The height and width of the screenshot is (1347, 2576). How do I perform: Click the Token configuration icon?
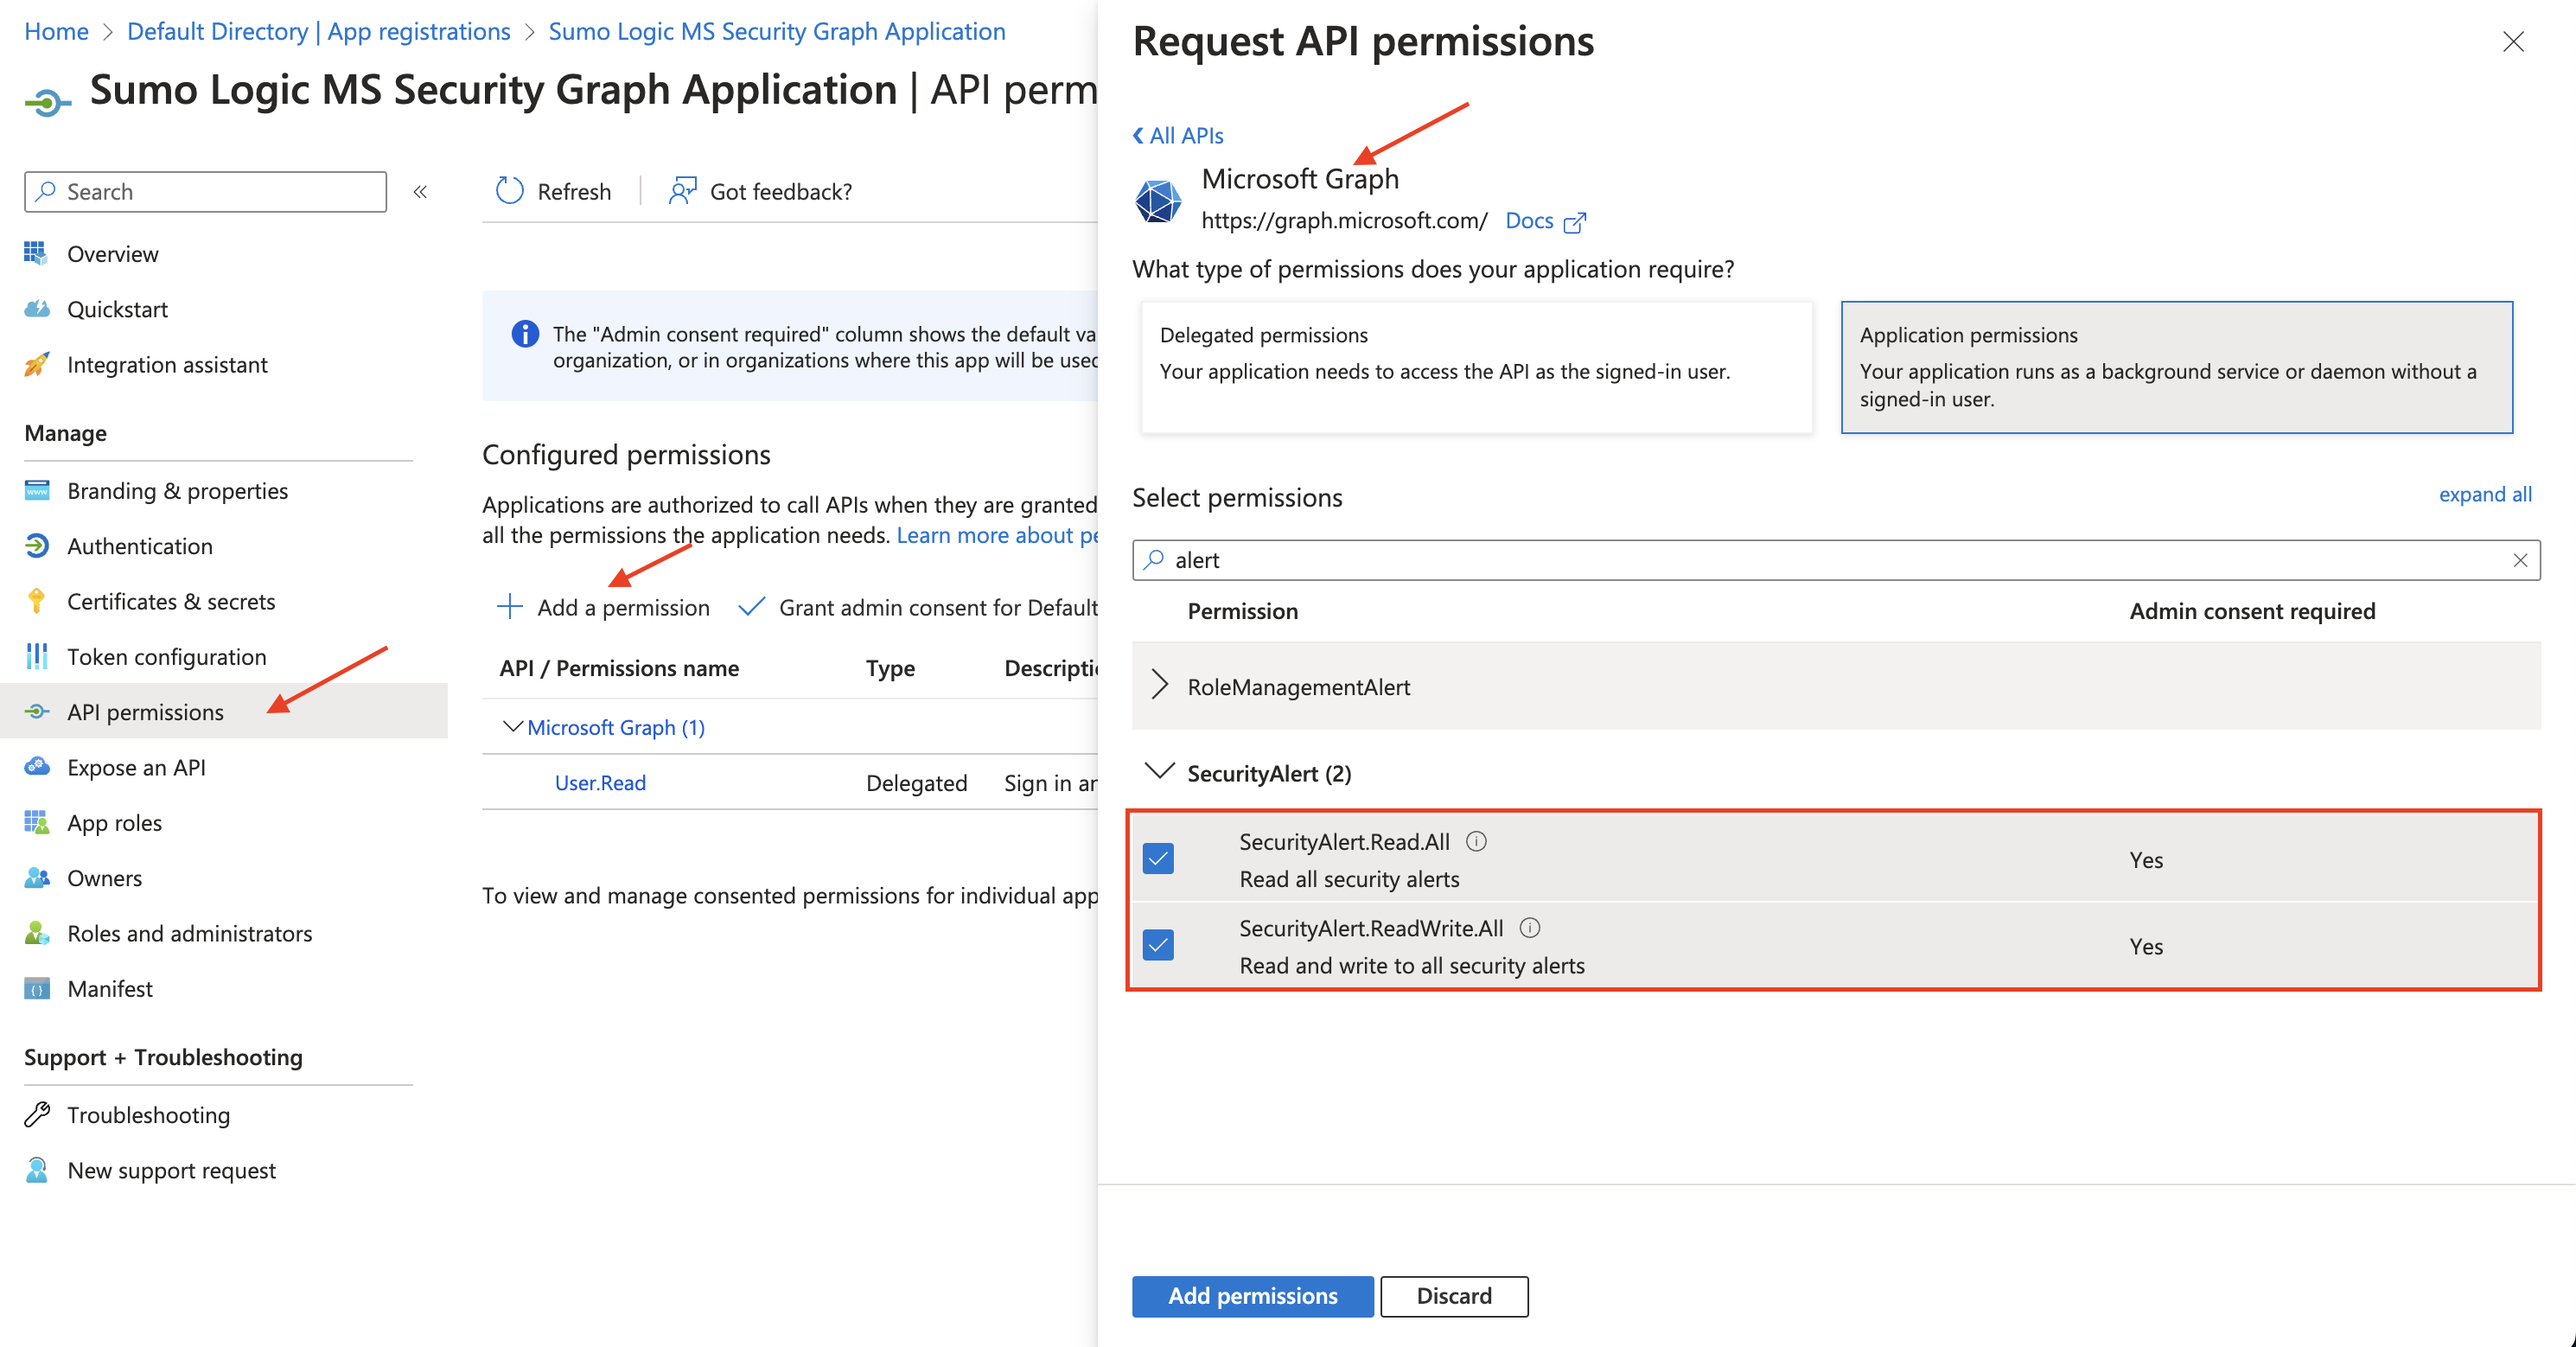36,656
